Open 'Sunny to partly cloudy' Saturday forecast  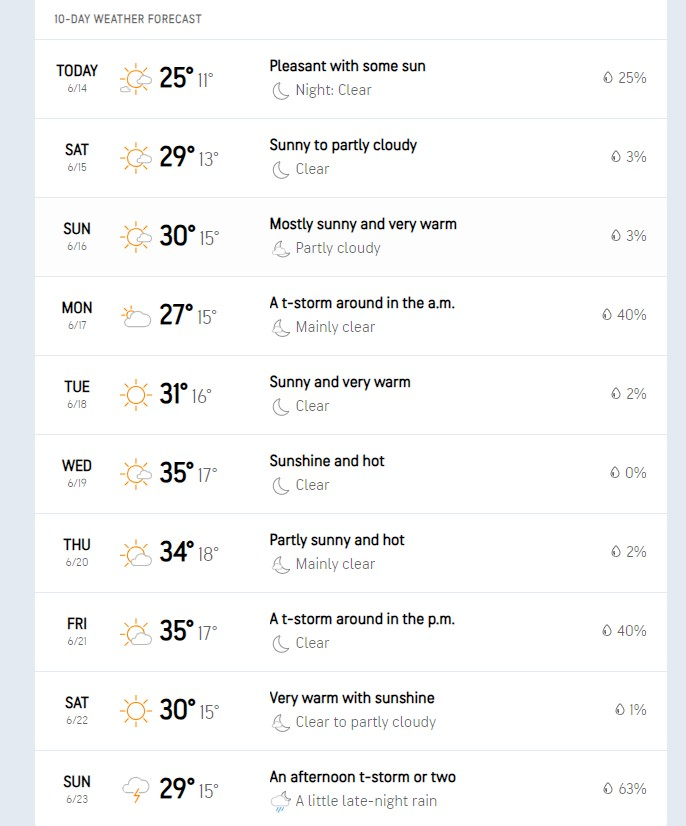coord(343,145)
